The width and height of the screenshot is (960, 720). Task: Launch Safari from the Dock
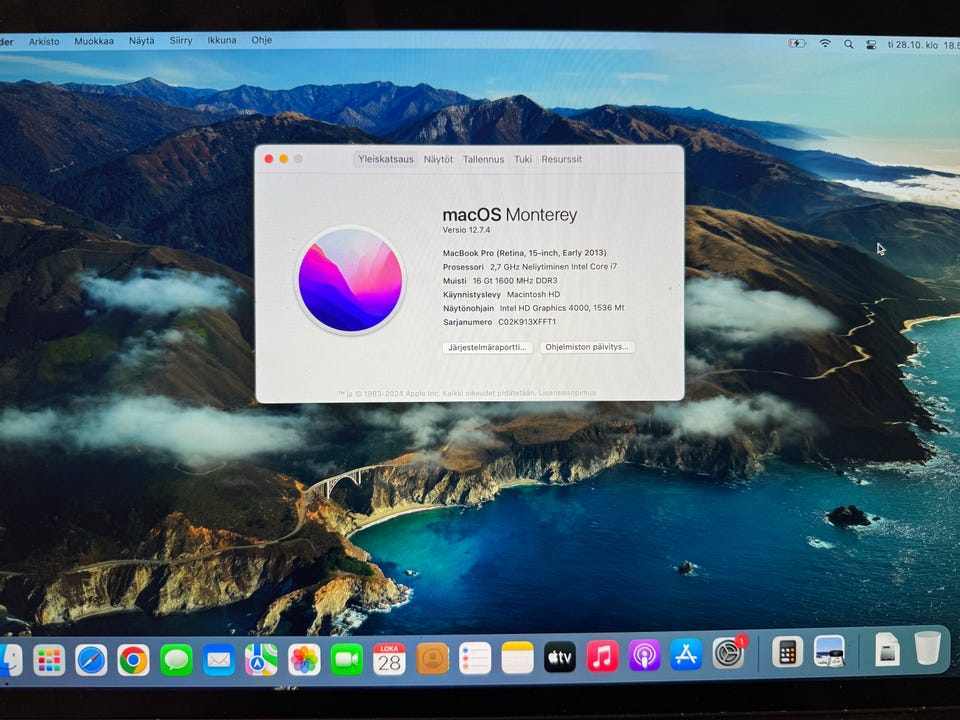click(x=91, y=660)
